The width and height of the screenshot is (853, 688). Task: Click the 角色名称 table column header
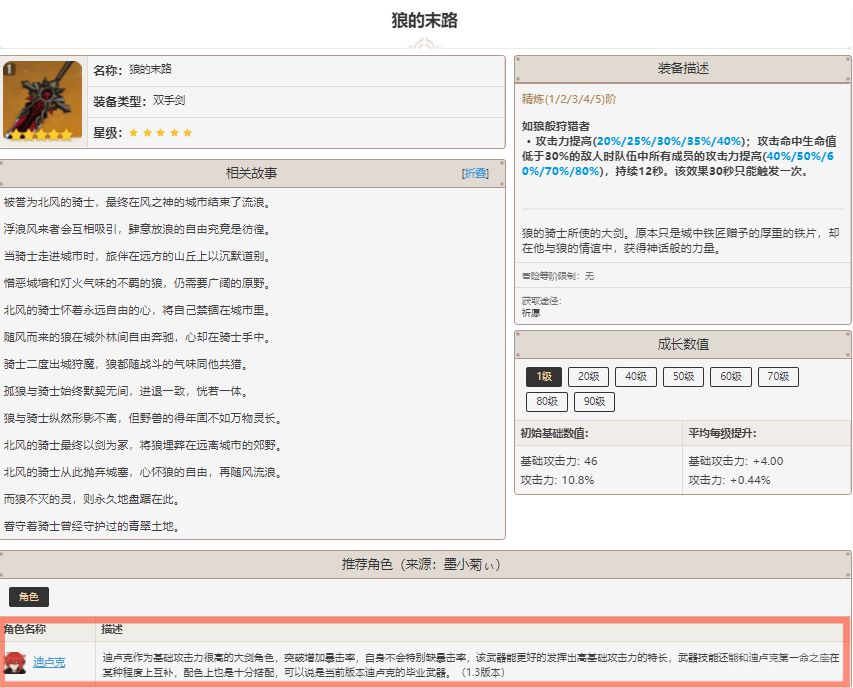click(24, 629)
